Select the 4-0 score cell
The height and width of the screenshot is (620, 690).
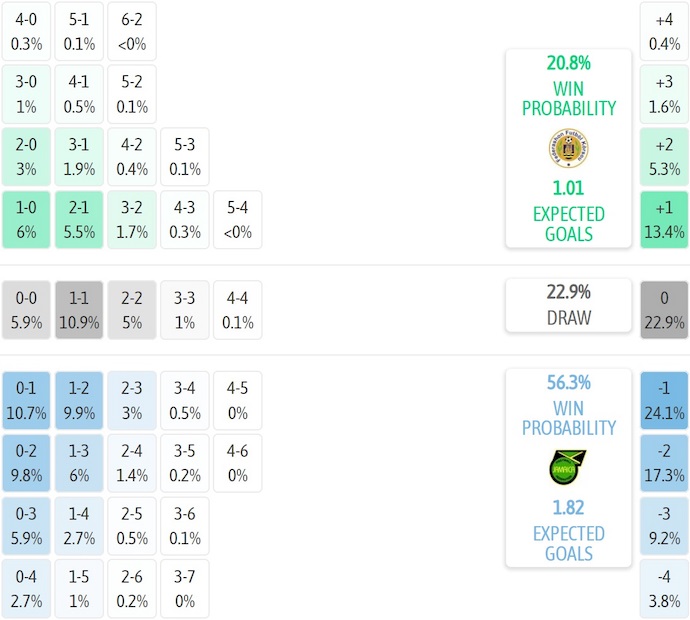(26, 31)
